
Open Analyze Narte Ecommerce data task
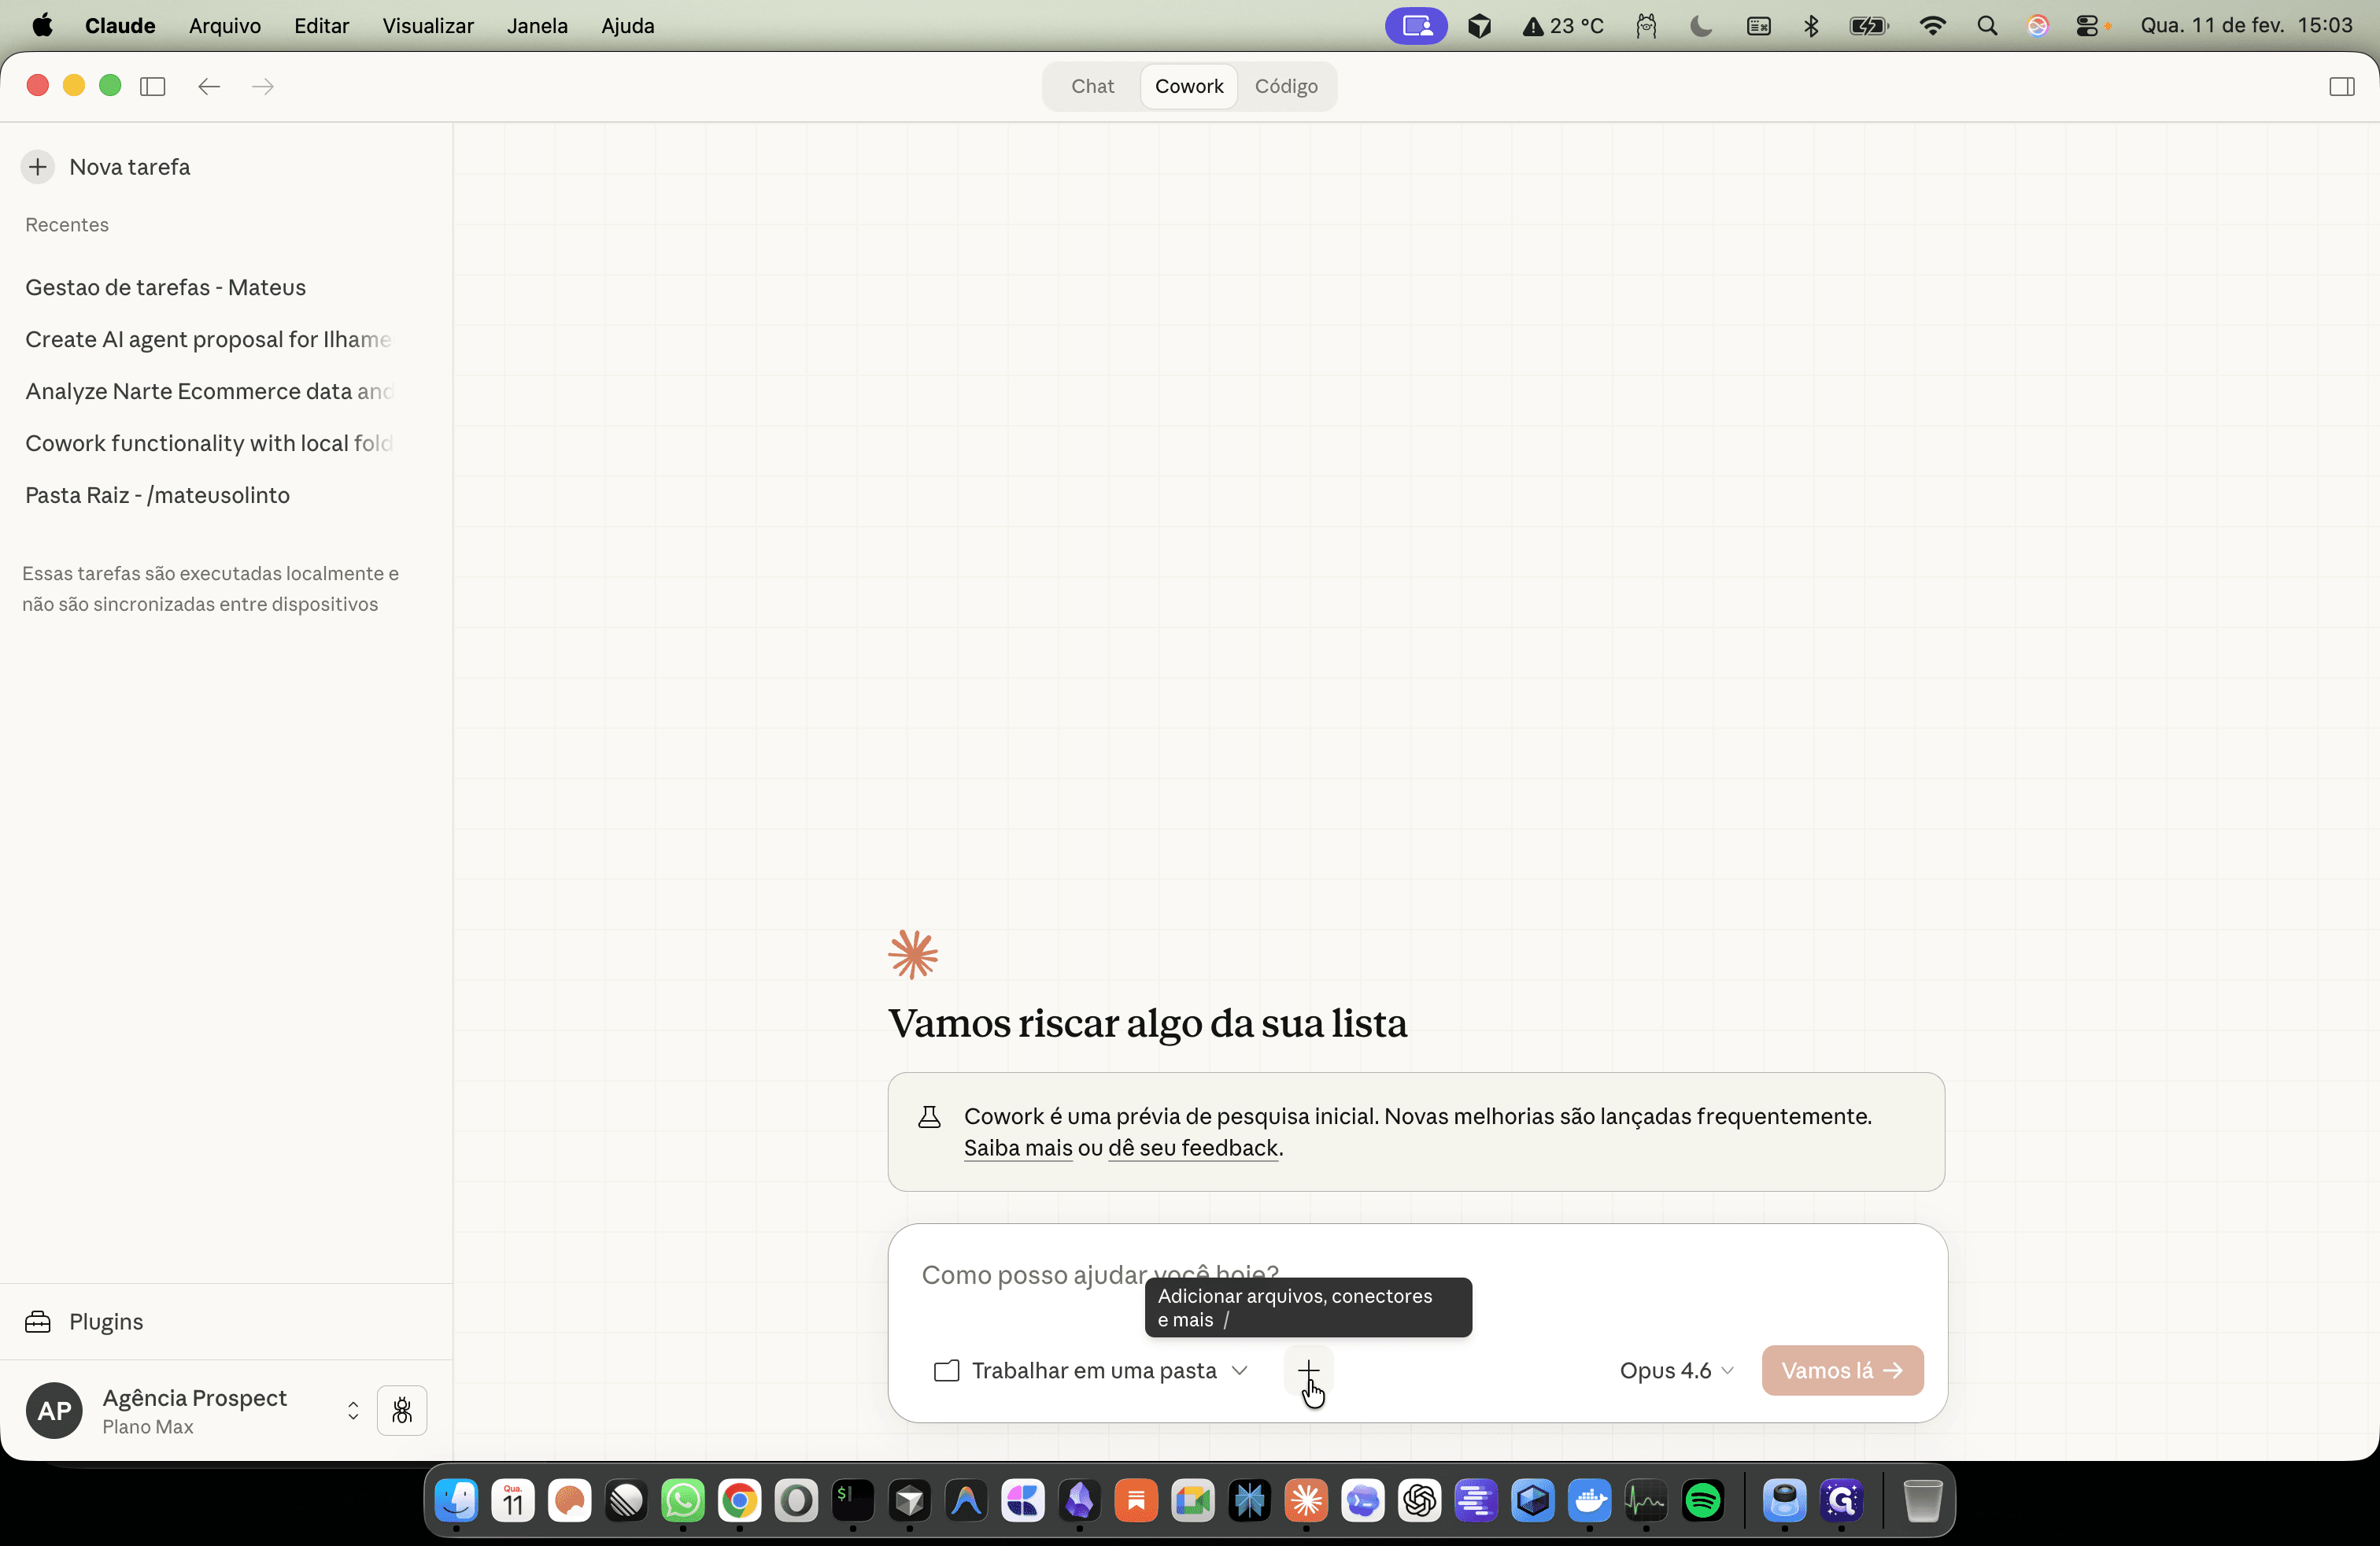tap(209, 391)
